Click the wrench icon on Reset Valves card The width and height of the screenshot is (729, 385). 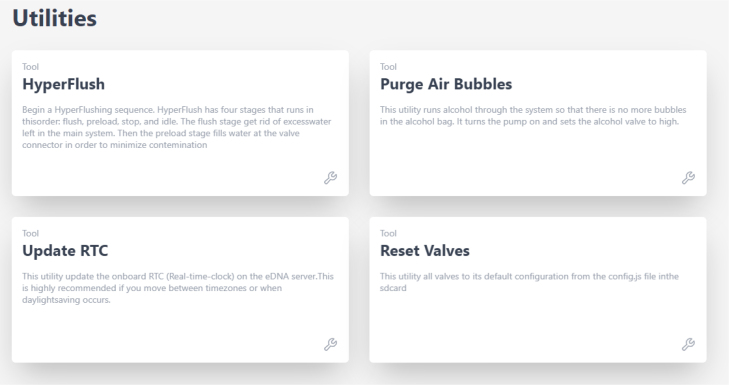click(688, 344)
